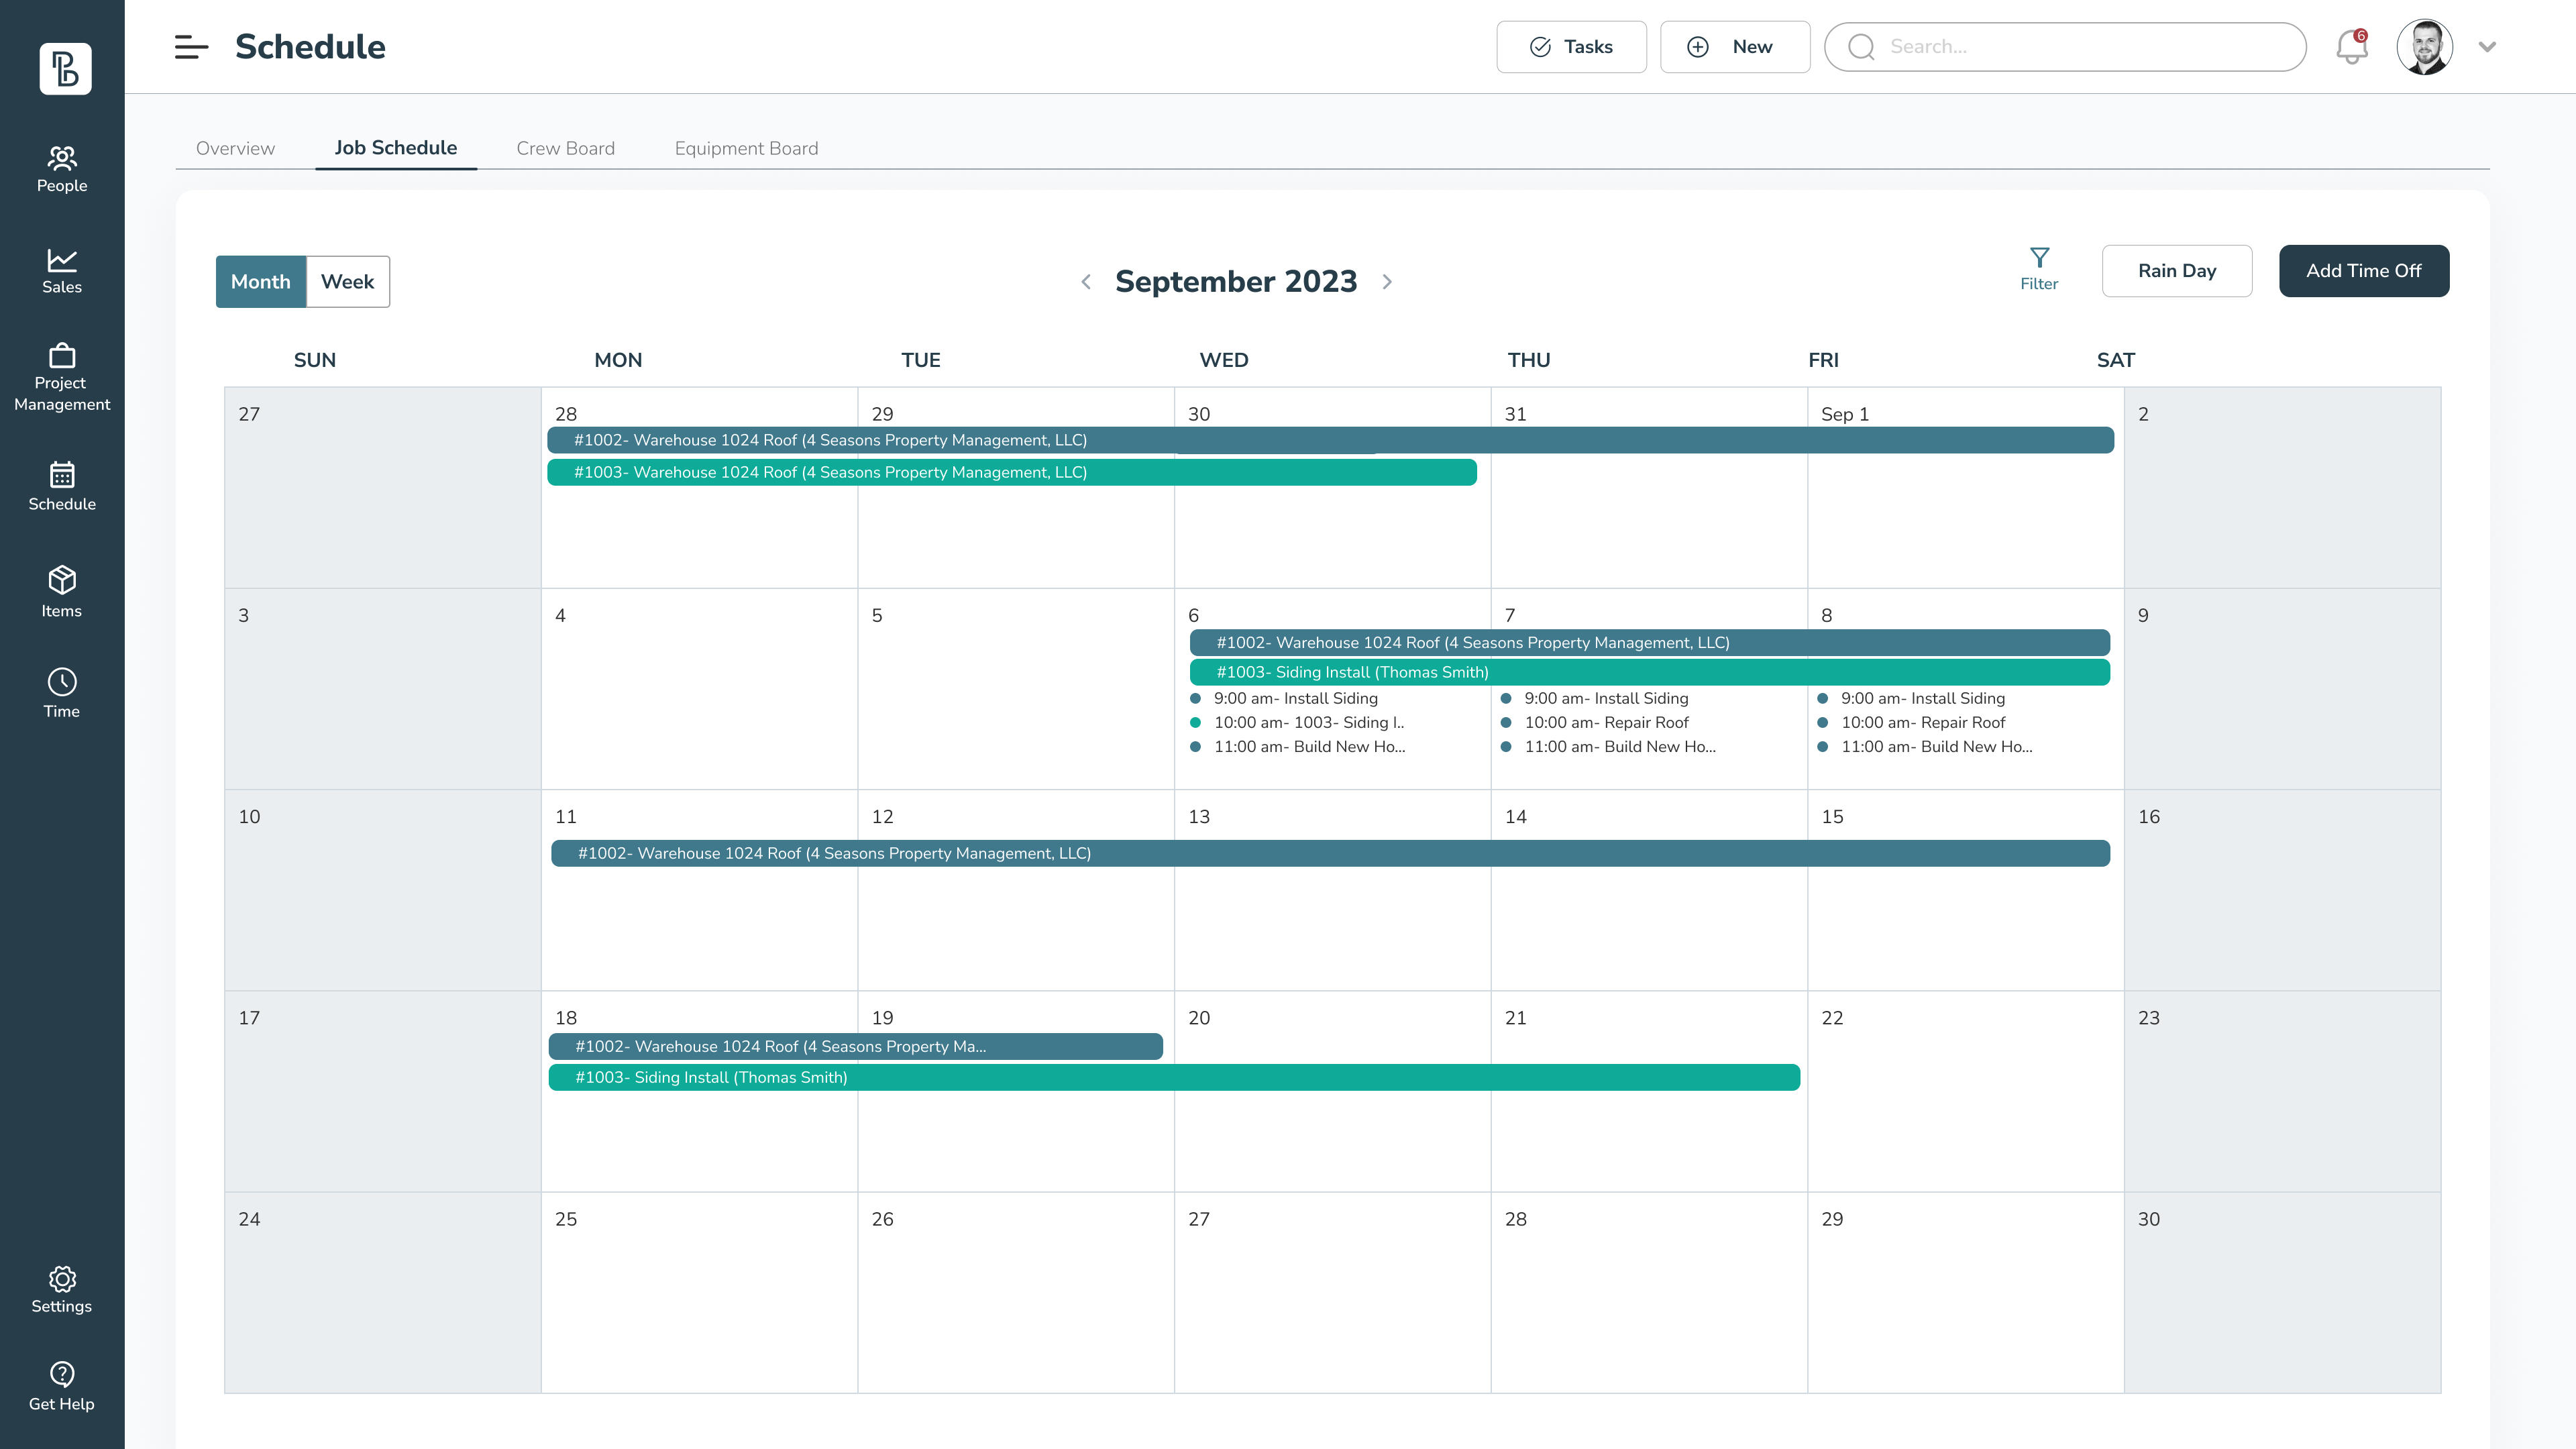This screenshot has width=2576, height=1449.
Task: Select day 22 cell
Action: point(1965,1091)
